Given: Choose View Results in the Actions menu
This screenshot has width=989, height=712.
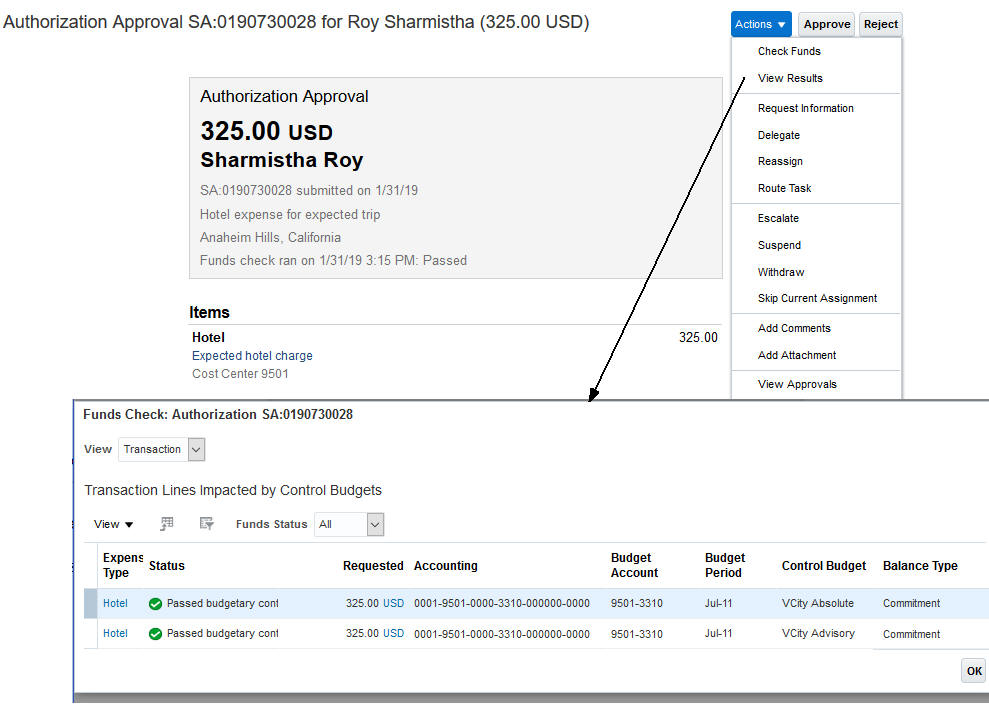Looking at the screenshot, I should (x=790, y=78).
